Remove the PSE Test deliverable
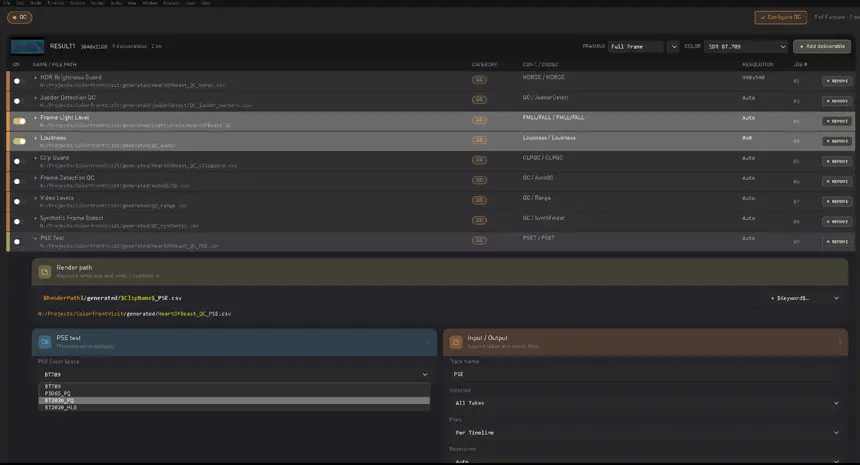860x465 pixels. click(836, 242)
